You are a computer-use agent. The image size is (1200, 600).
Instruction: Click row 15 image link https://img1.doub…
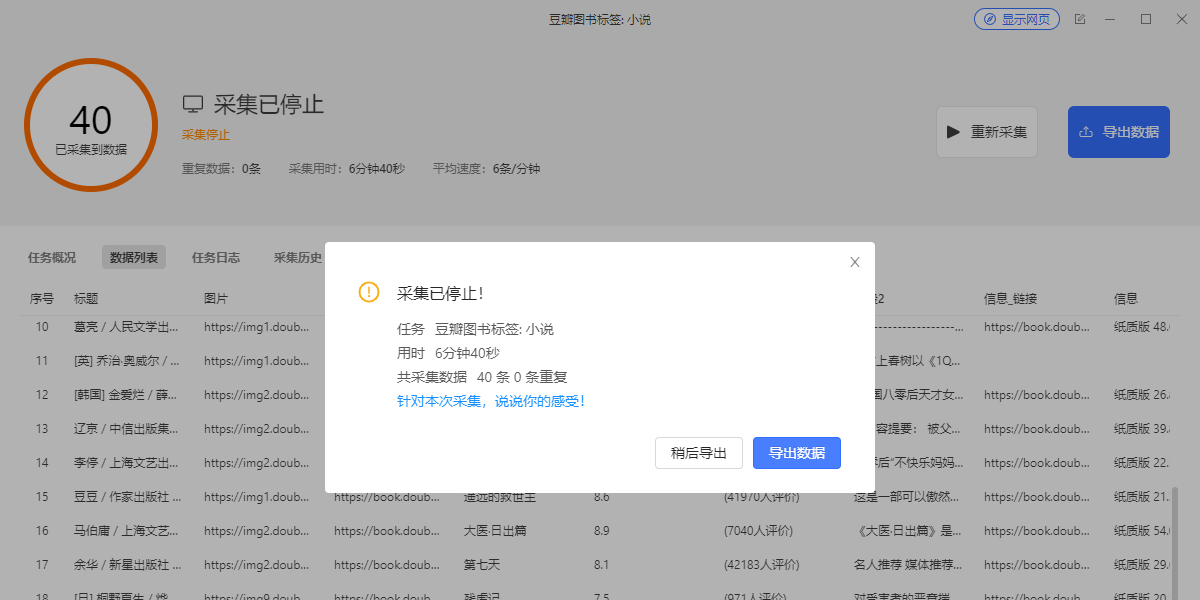tap(257, 496)
